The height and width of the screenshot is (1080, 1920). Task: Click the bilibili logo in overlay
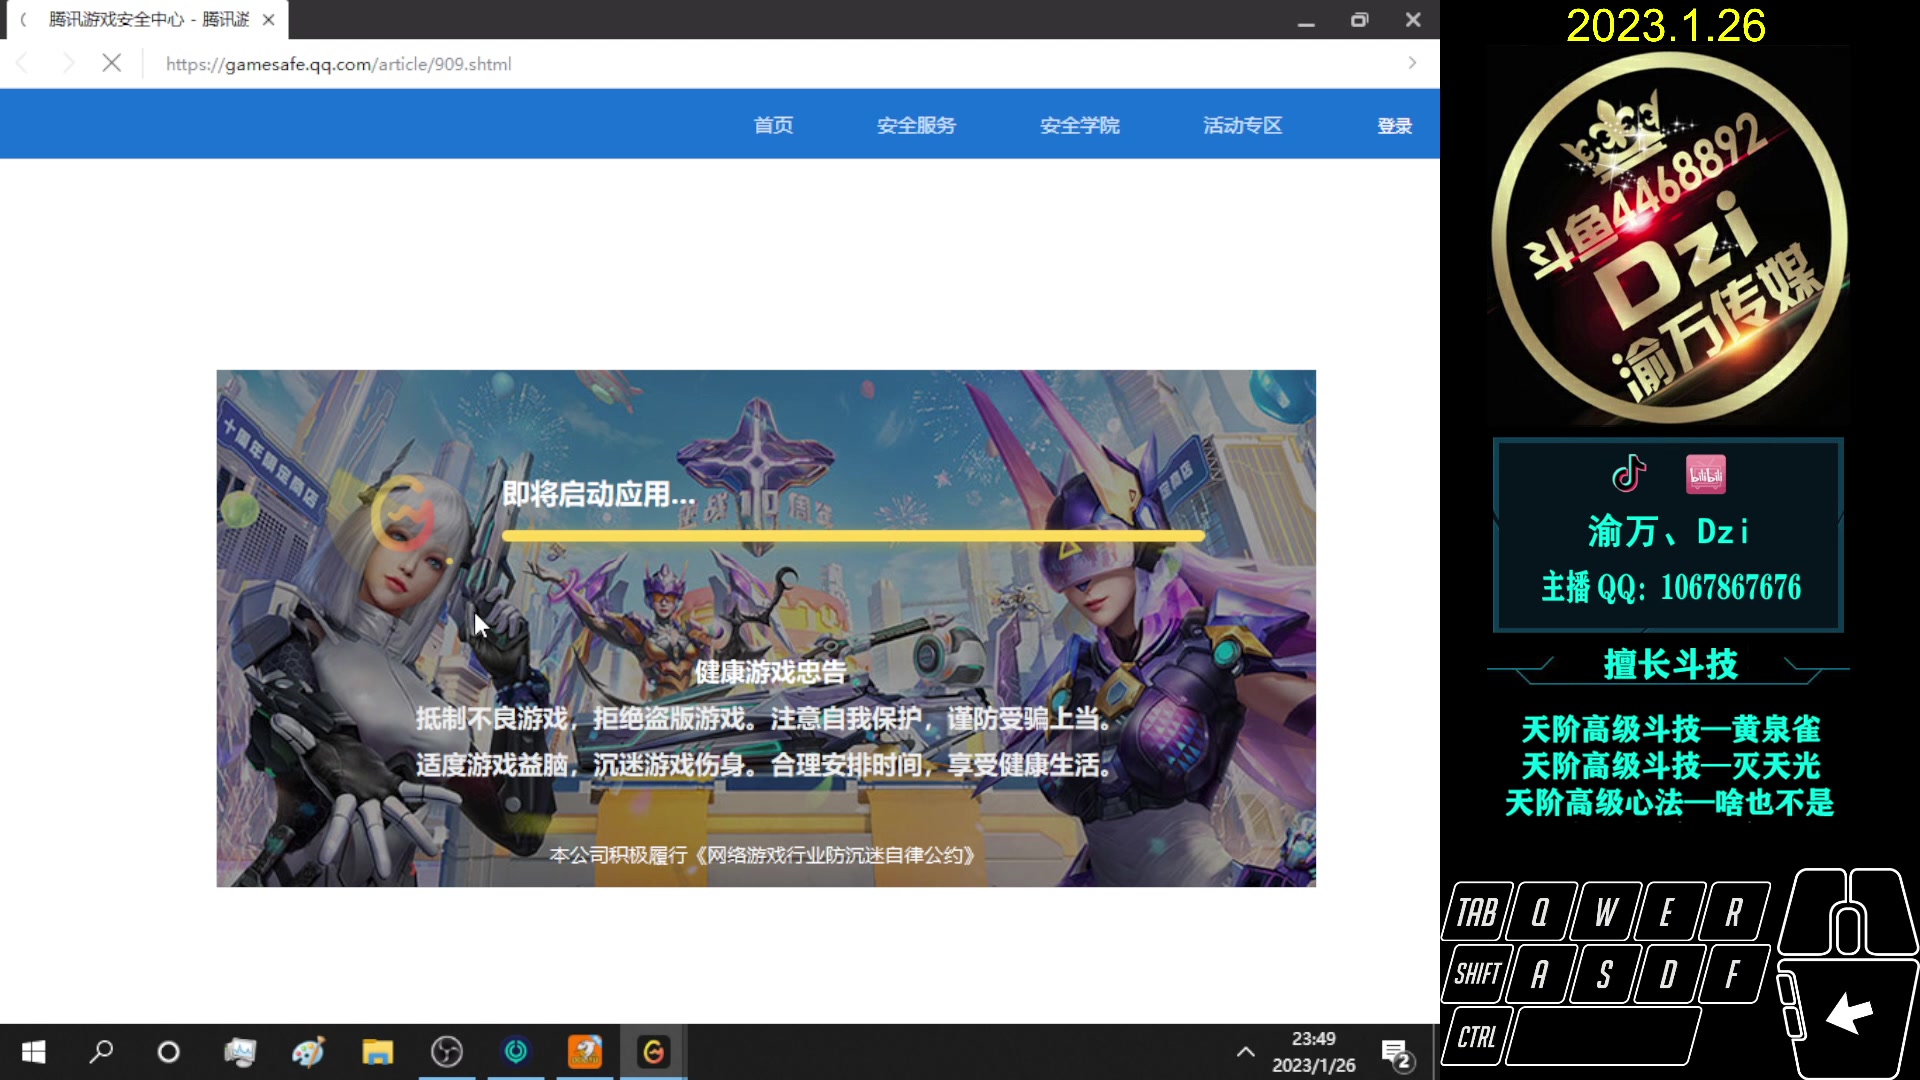point(1705,475)
